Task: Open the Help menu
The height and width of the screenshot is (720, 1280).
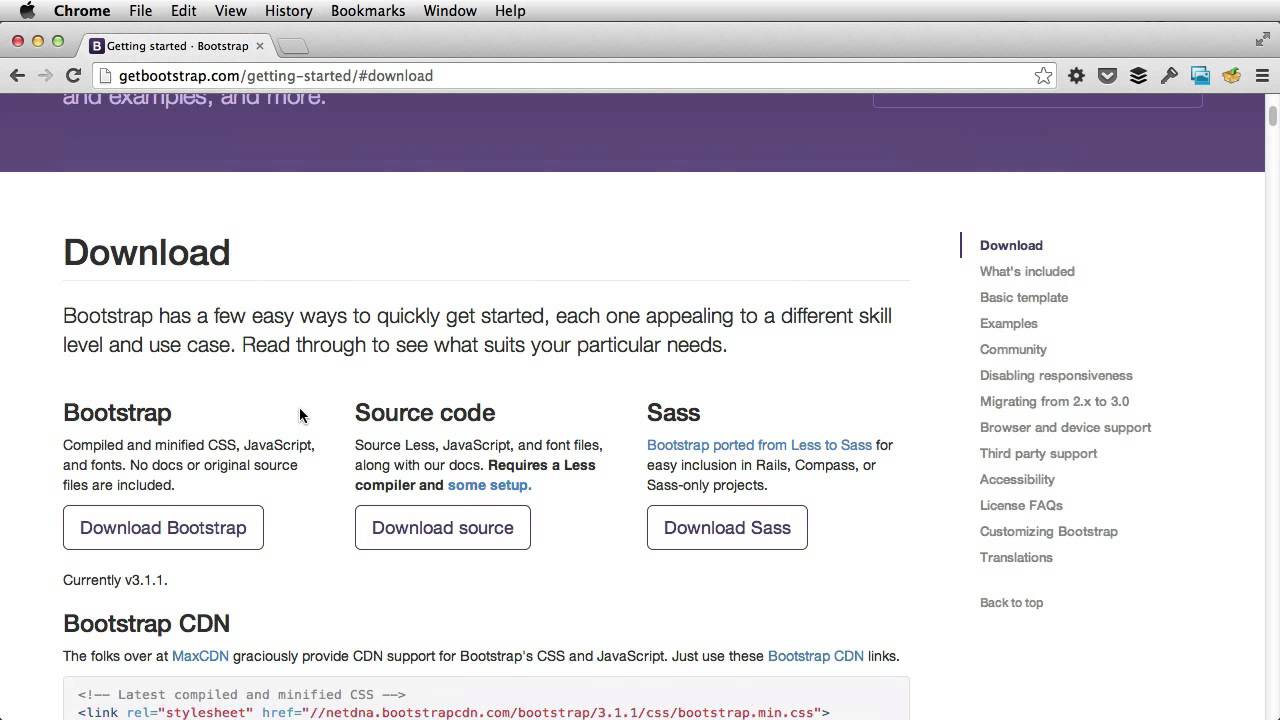Action: point(510,11)
